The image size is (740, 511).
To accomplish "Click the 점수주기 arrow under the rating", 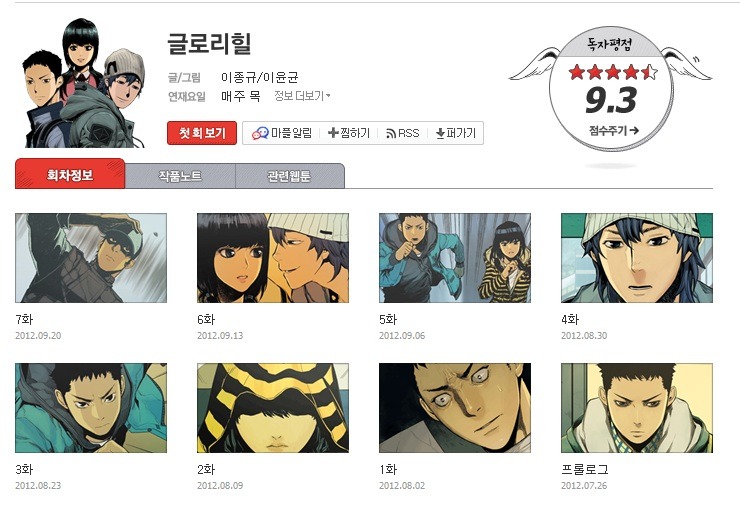I will 634,130.
